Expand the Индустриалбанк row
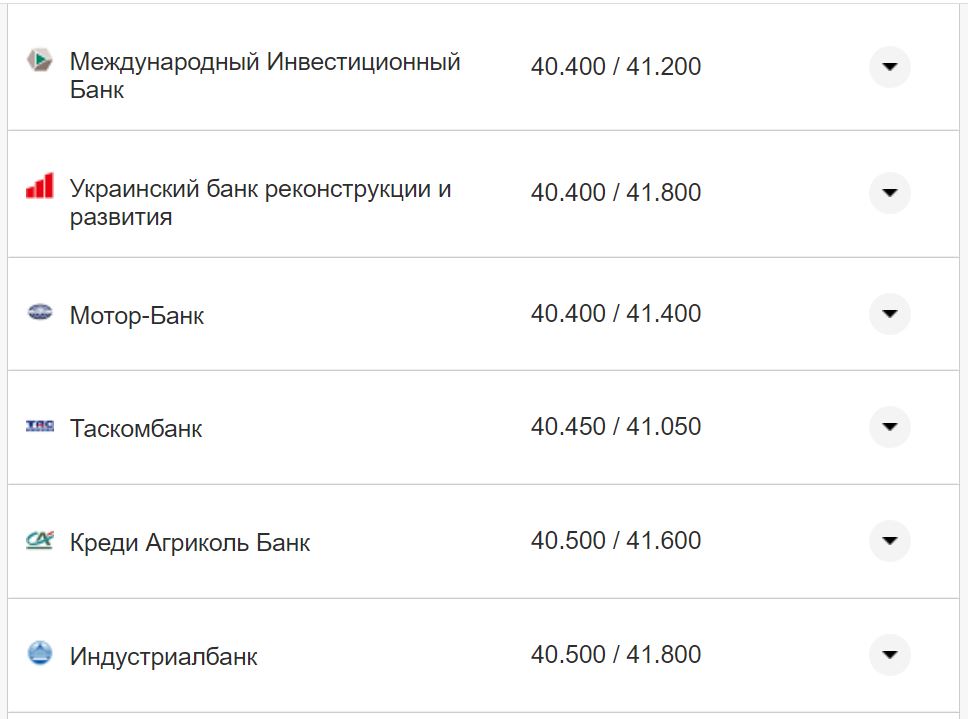Viewport: 968px width, 719px height. coord(888,655)
